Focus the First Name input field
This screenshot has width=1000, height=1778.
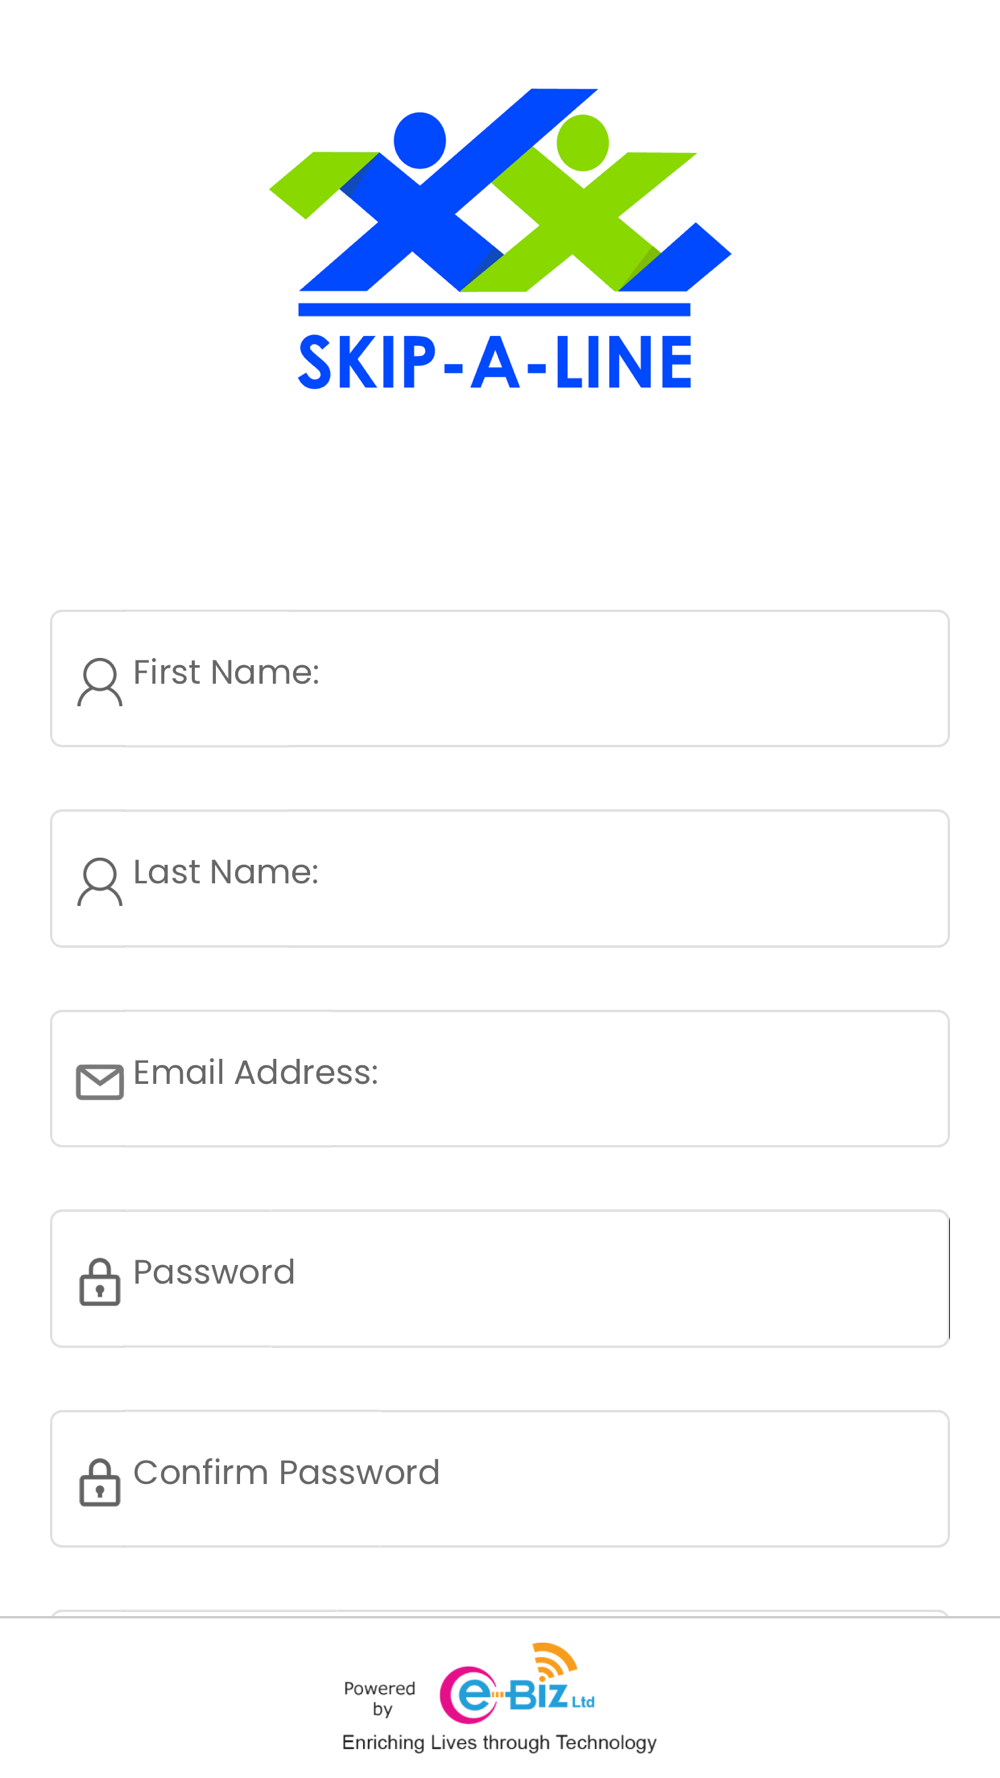click(500, 678)
